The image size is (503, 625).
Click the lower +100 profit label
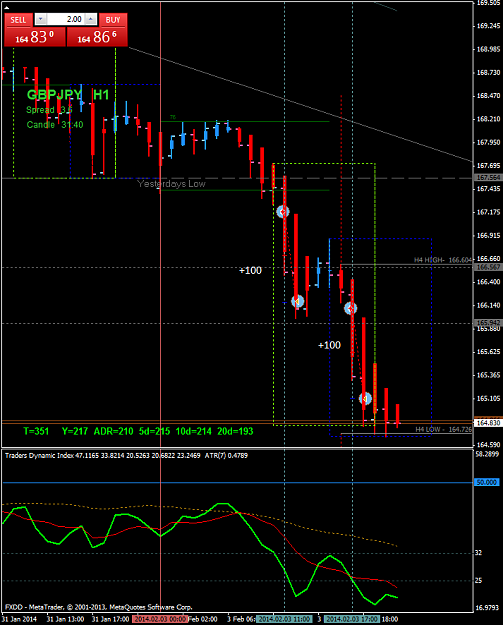tap(329, 345)
